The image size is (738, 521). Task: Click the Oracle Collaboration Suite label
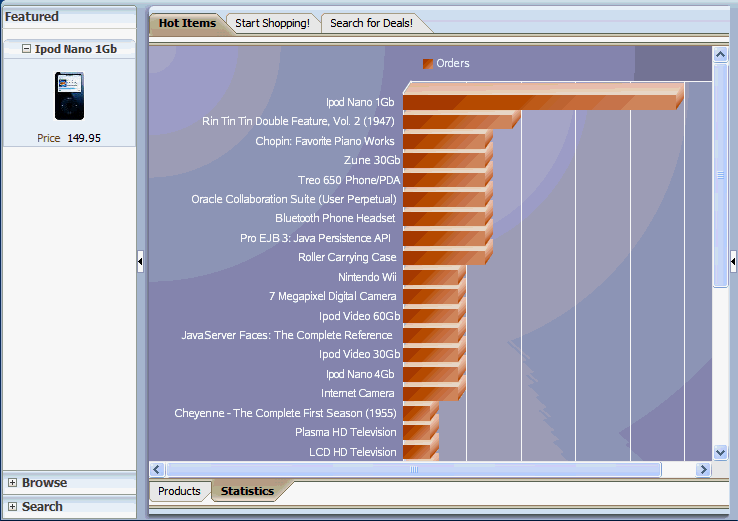tap(294, 199)
